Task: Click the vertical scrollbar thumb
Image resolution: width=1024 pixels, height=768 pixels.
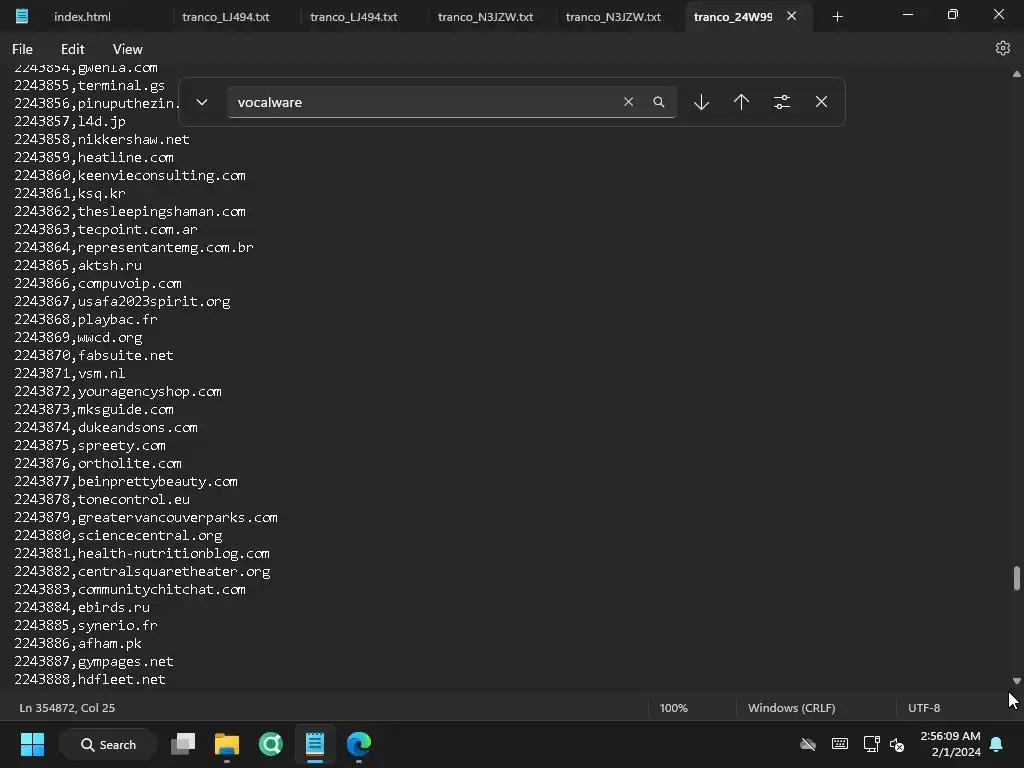Action: tap(1016, 578)
